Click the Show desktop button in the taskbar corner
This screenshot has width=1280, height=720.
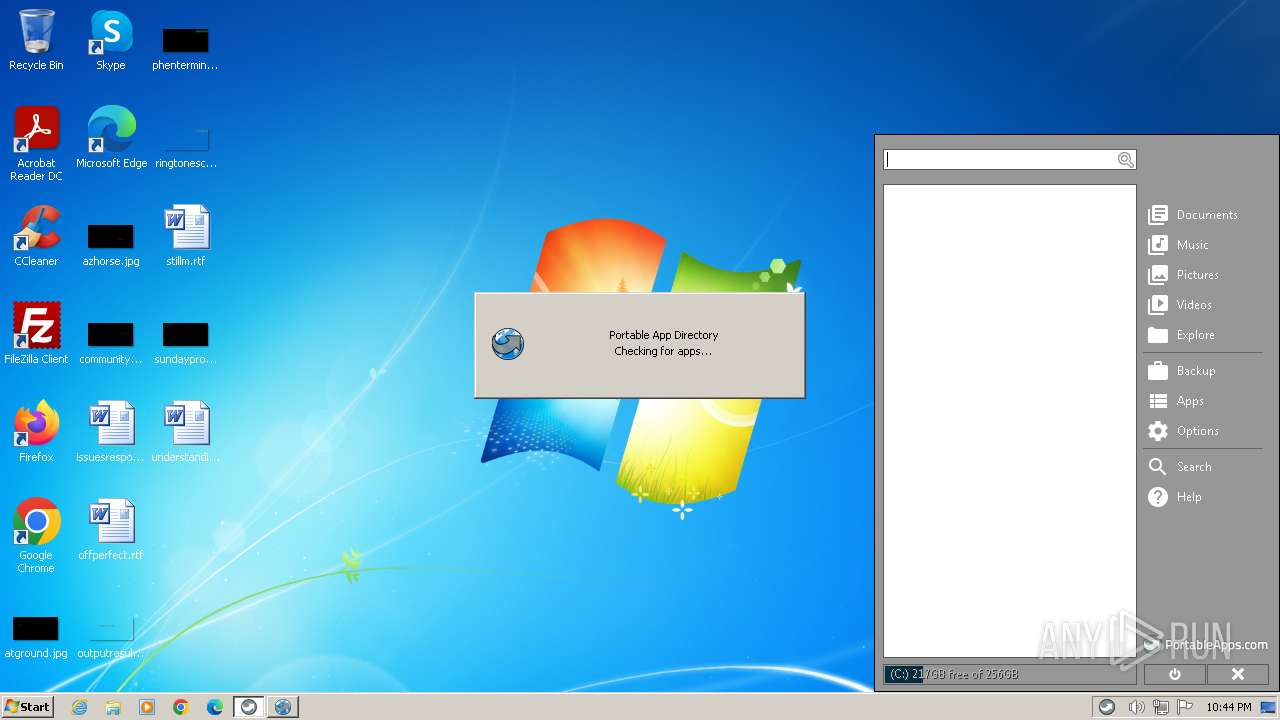(1269, 707)
